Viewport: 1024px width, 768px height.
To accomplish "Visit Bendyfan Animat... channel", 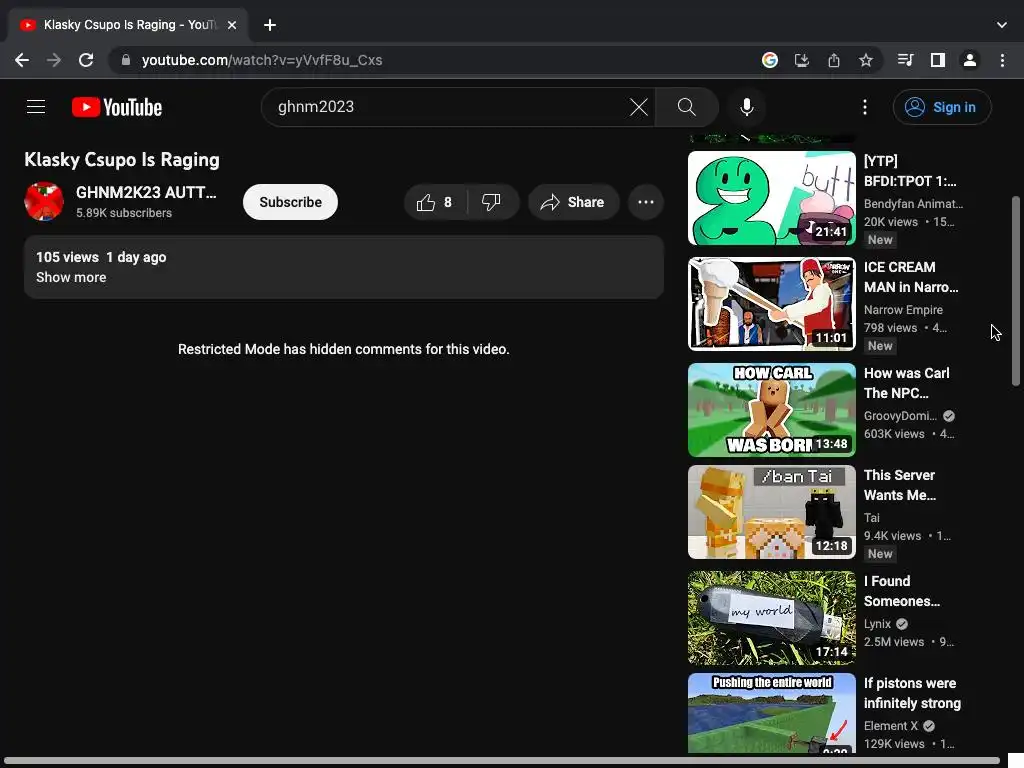I will [x=913, y=204].
